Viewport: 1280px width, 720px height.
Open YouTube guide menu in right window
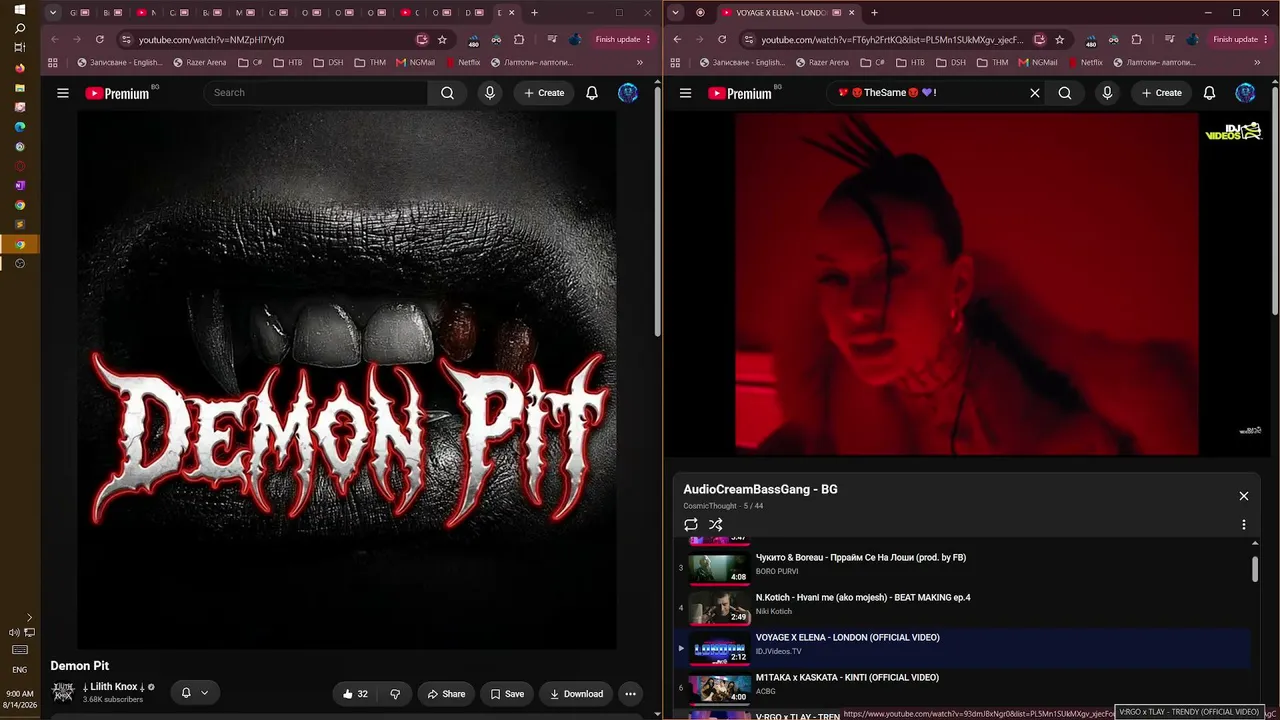(x=685, y=93)
